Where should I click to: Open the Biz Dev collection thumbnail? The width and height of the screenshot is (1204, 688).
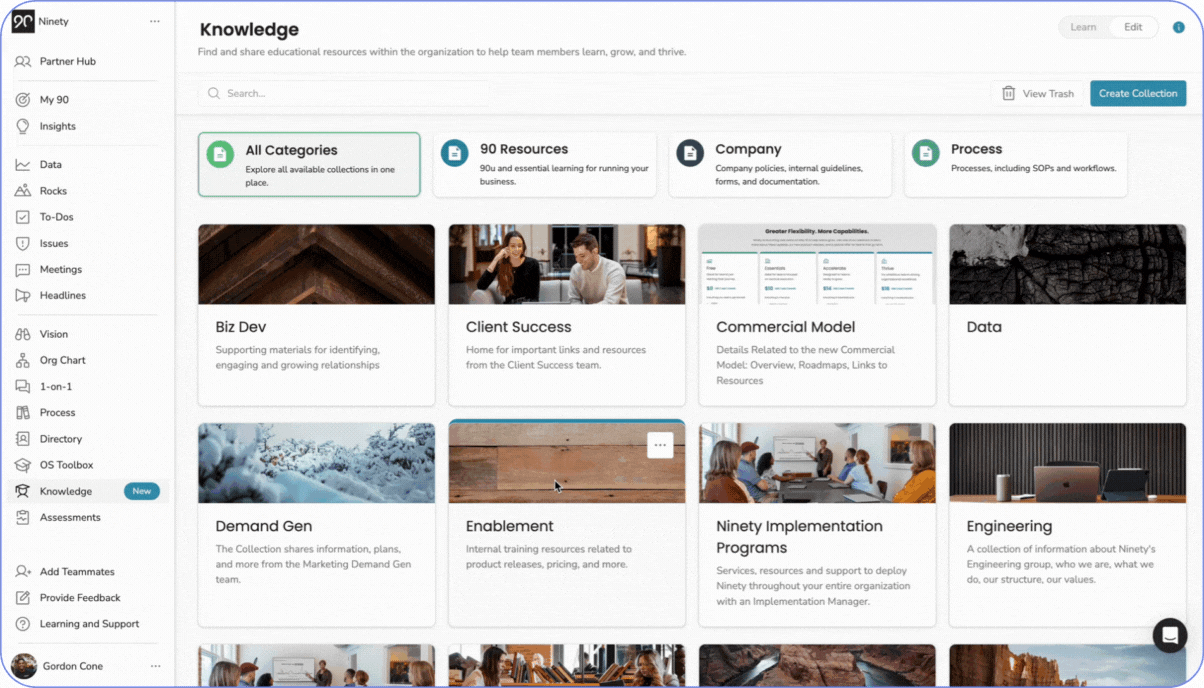(x=316, y=264)
